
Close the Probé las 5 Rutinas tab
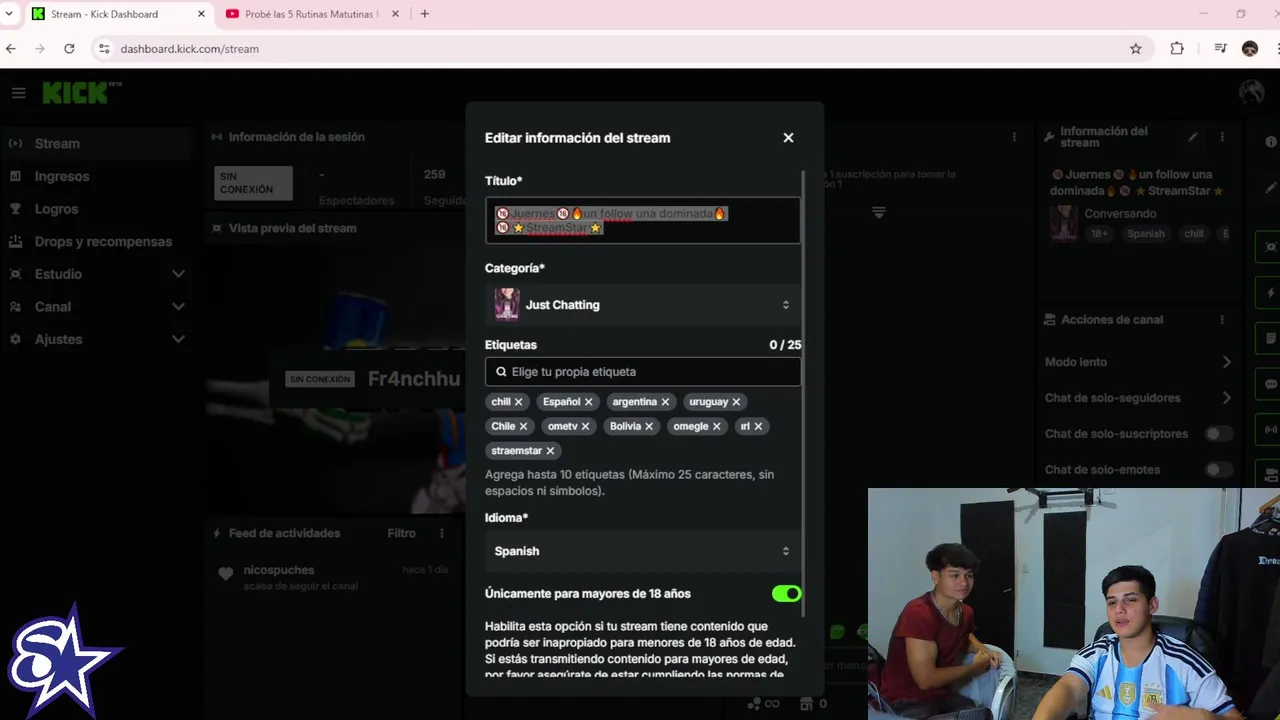(395, 14)
